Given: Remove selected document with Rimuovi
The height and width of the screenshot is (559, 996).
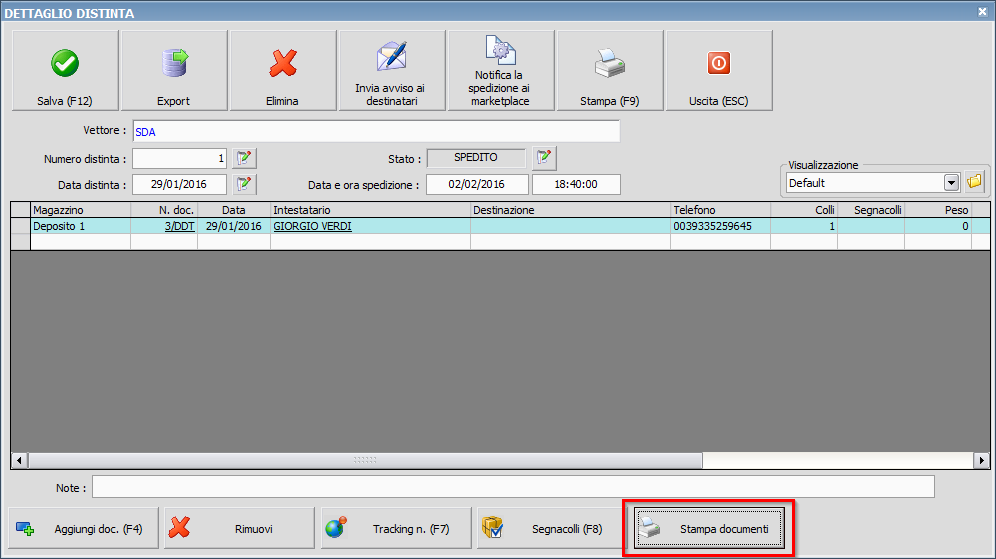Looking at the screenshot, I should tap(239, 529).
